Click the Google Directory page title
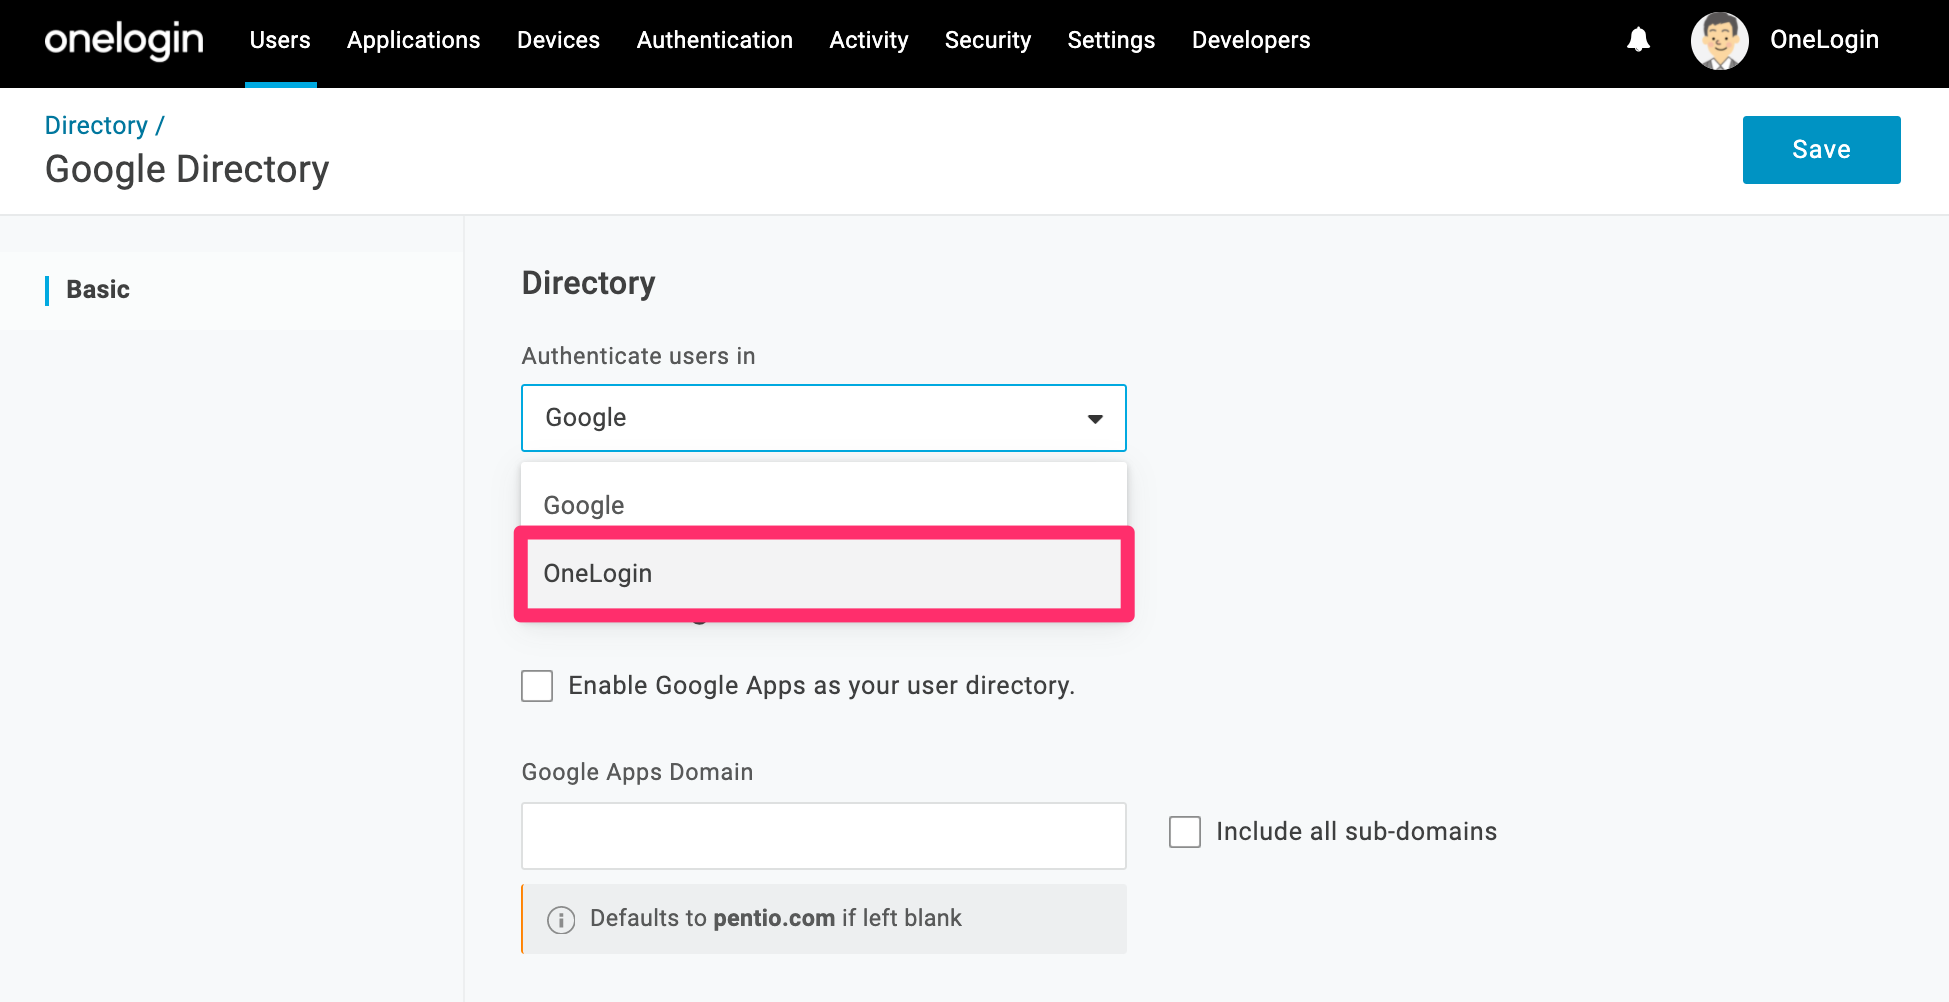The image size is (1949, 1002). tap(187, 170)
